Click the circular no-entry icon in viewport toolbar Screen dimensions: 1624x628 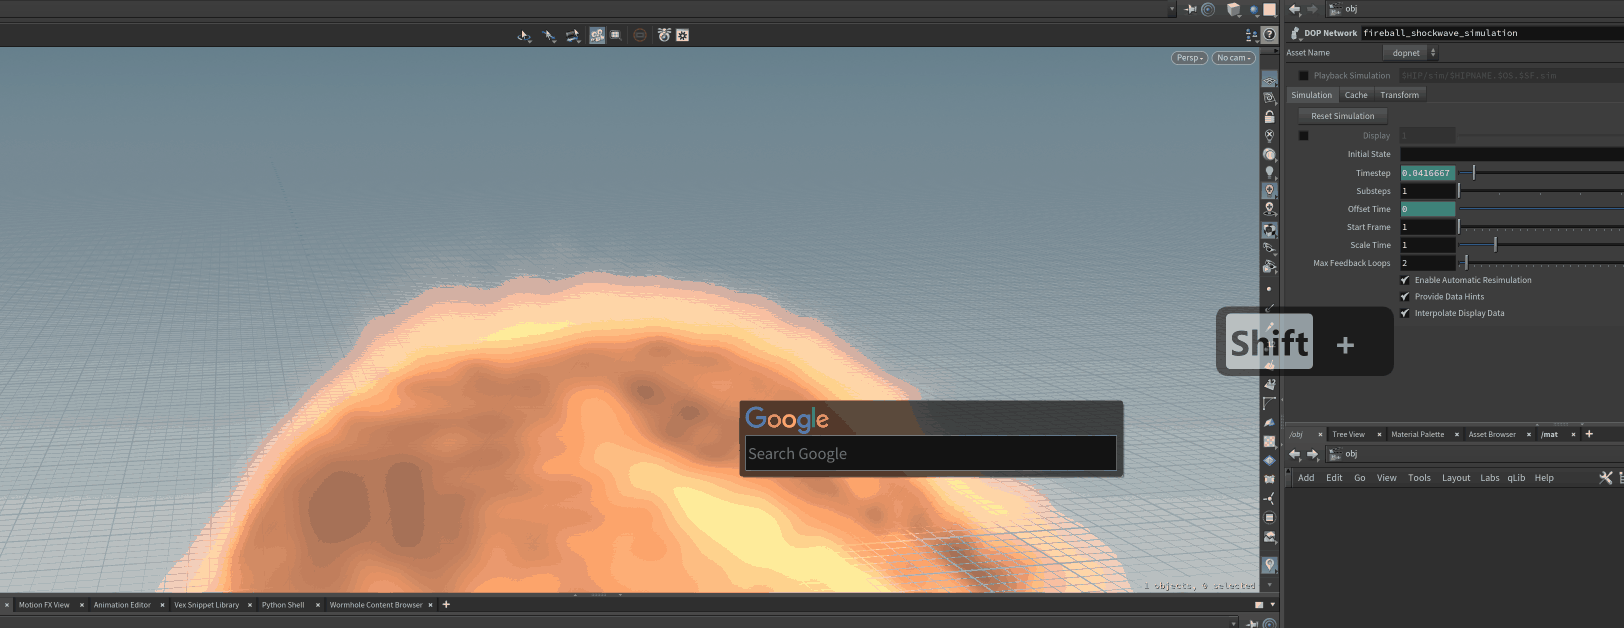(x=640, y=35)
